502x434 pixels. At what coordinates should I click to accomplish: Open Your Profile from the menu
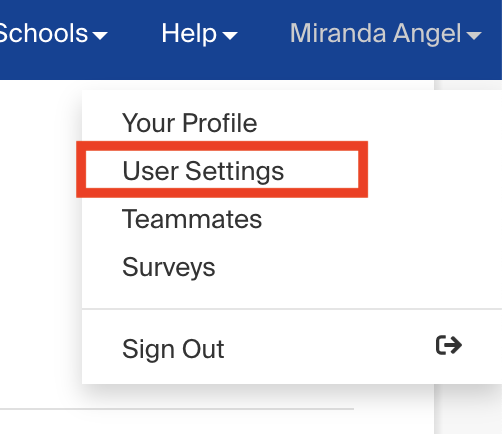(190, 123)
